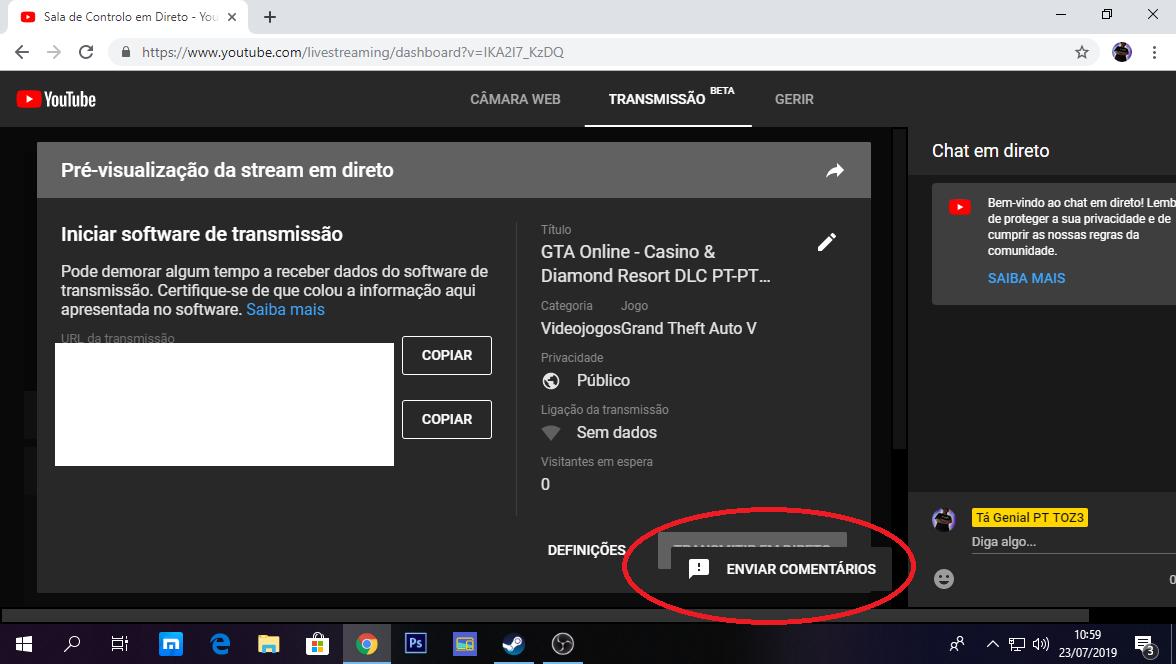The height and width of the screenshot is (664, 1176).
Task: Close the Sala de Controlo tab
Action: (232, 17)
